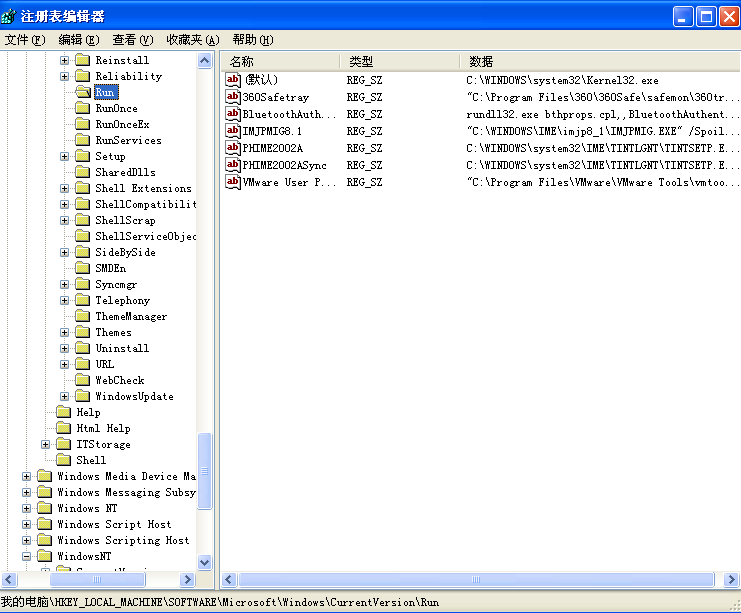The image size is (741, 613).
Task: Expand the Setup key
Action: click(65, 156)
